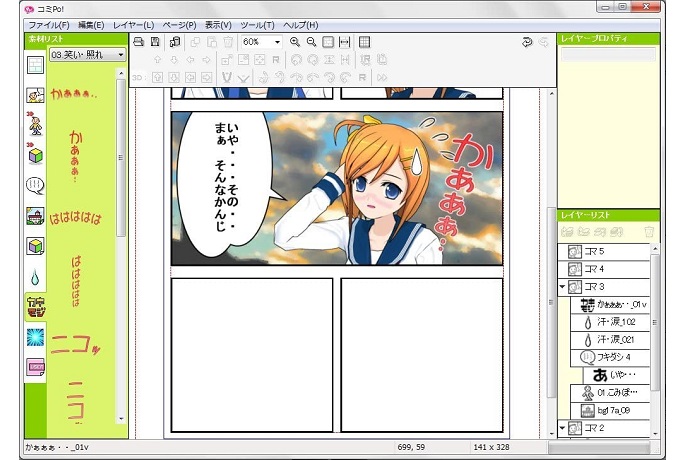690x460 pixels.
Task: Click the print icon in the toolbar
Action: click(139, 42)
